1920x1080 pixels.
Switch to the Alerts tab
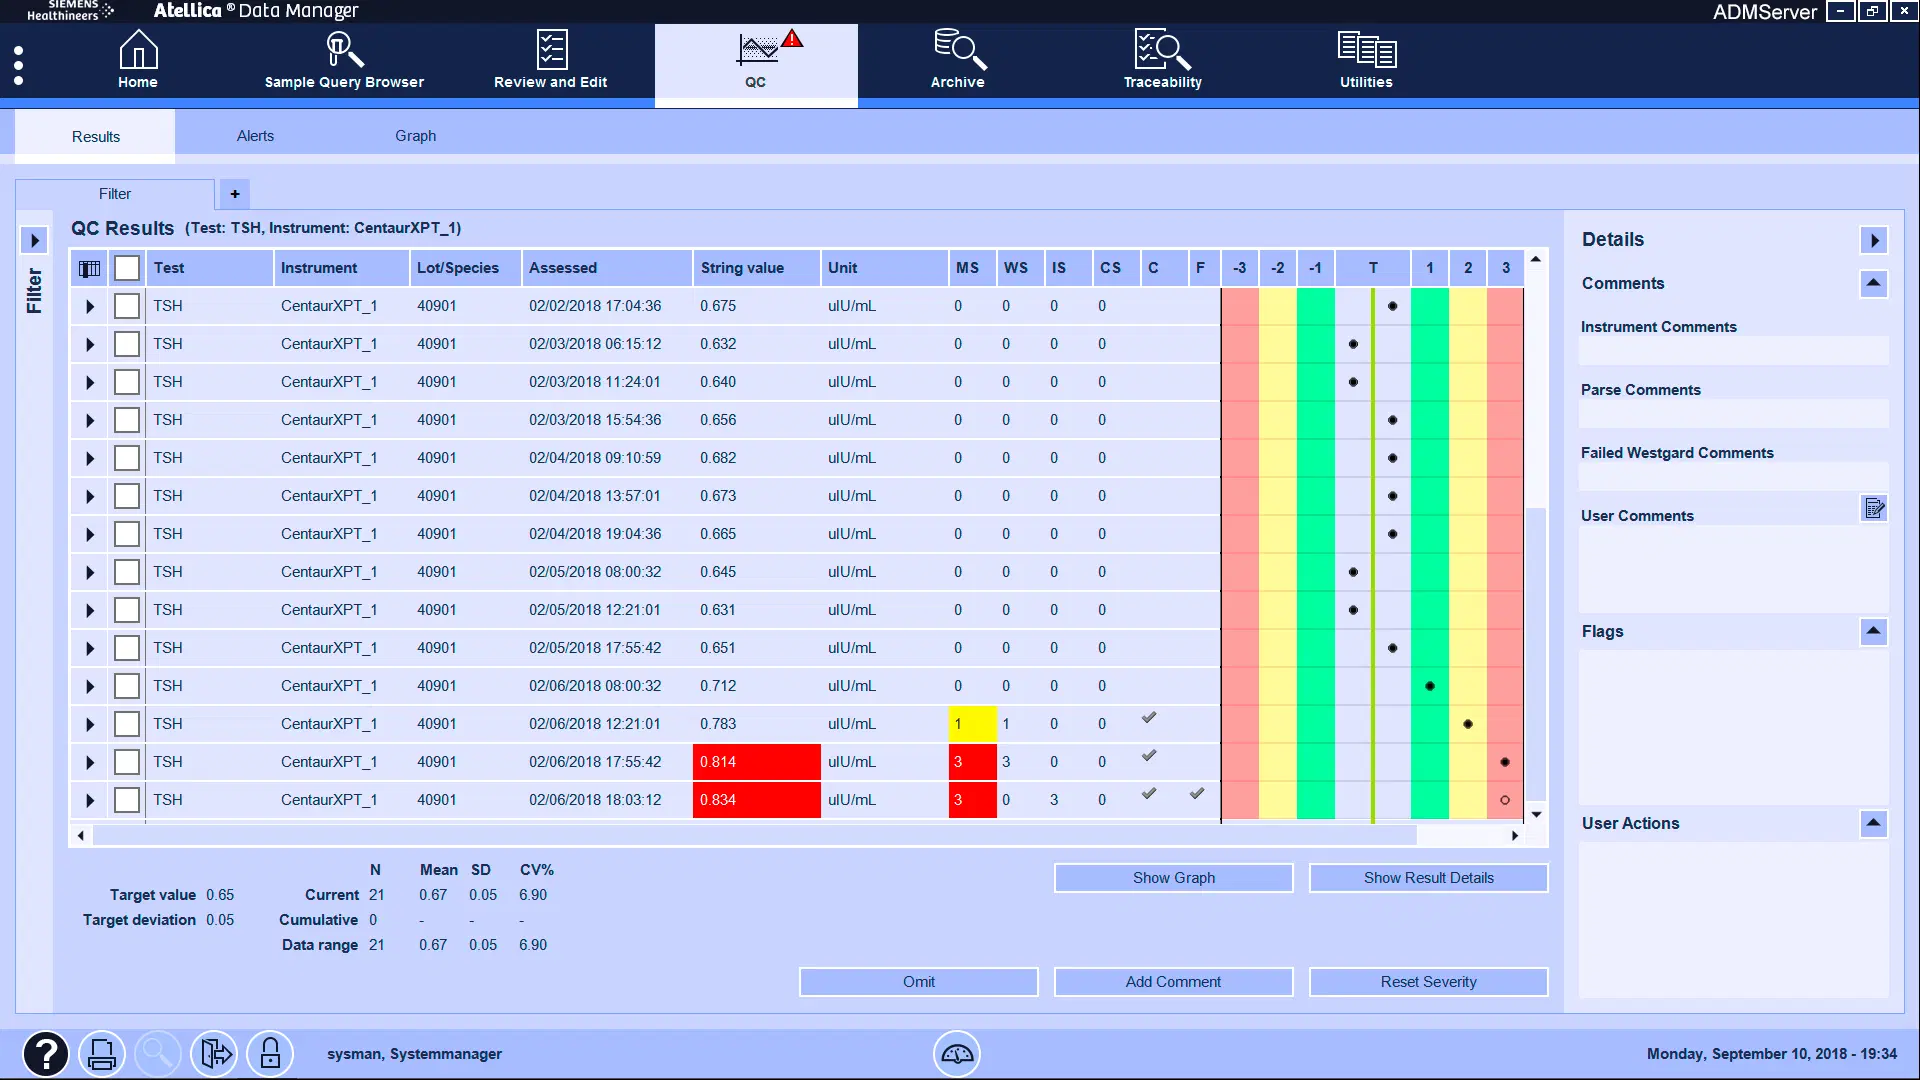click(x=255, y=135)
